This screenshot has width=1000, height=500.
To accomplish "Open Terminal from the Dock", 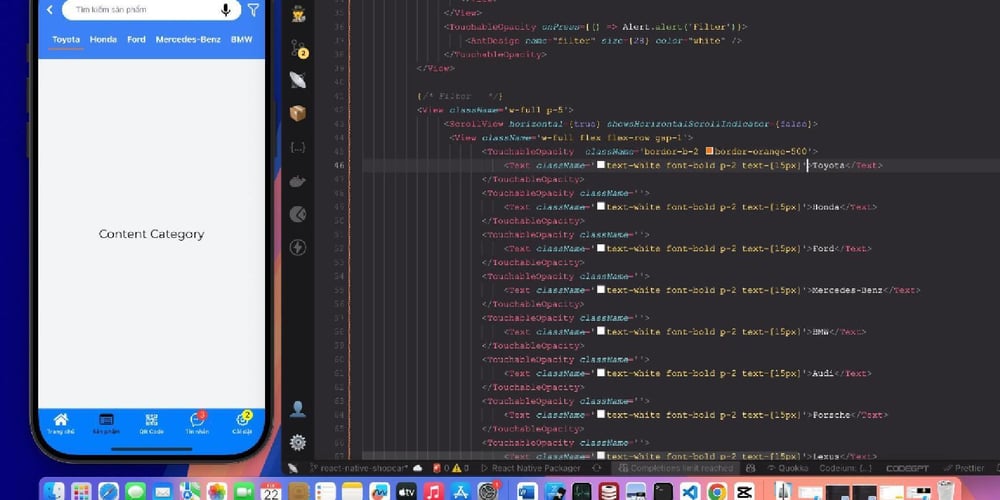I will 663,492.
